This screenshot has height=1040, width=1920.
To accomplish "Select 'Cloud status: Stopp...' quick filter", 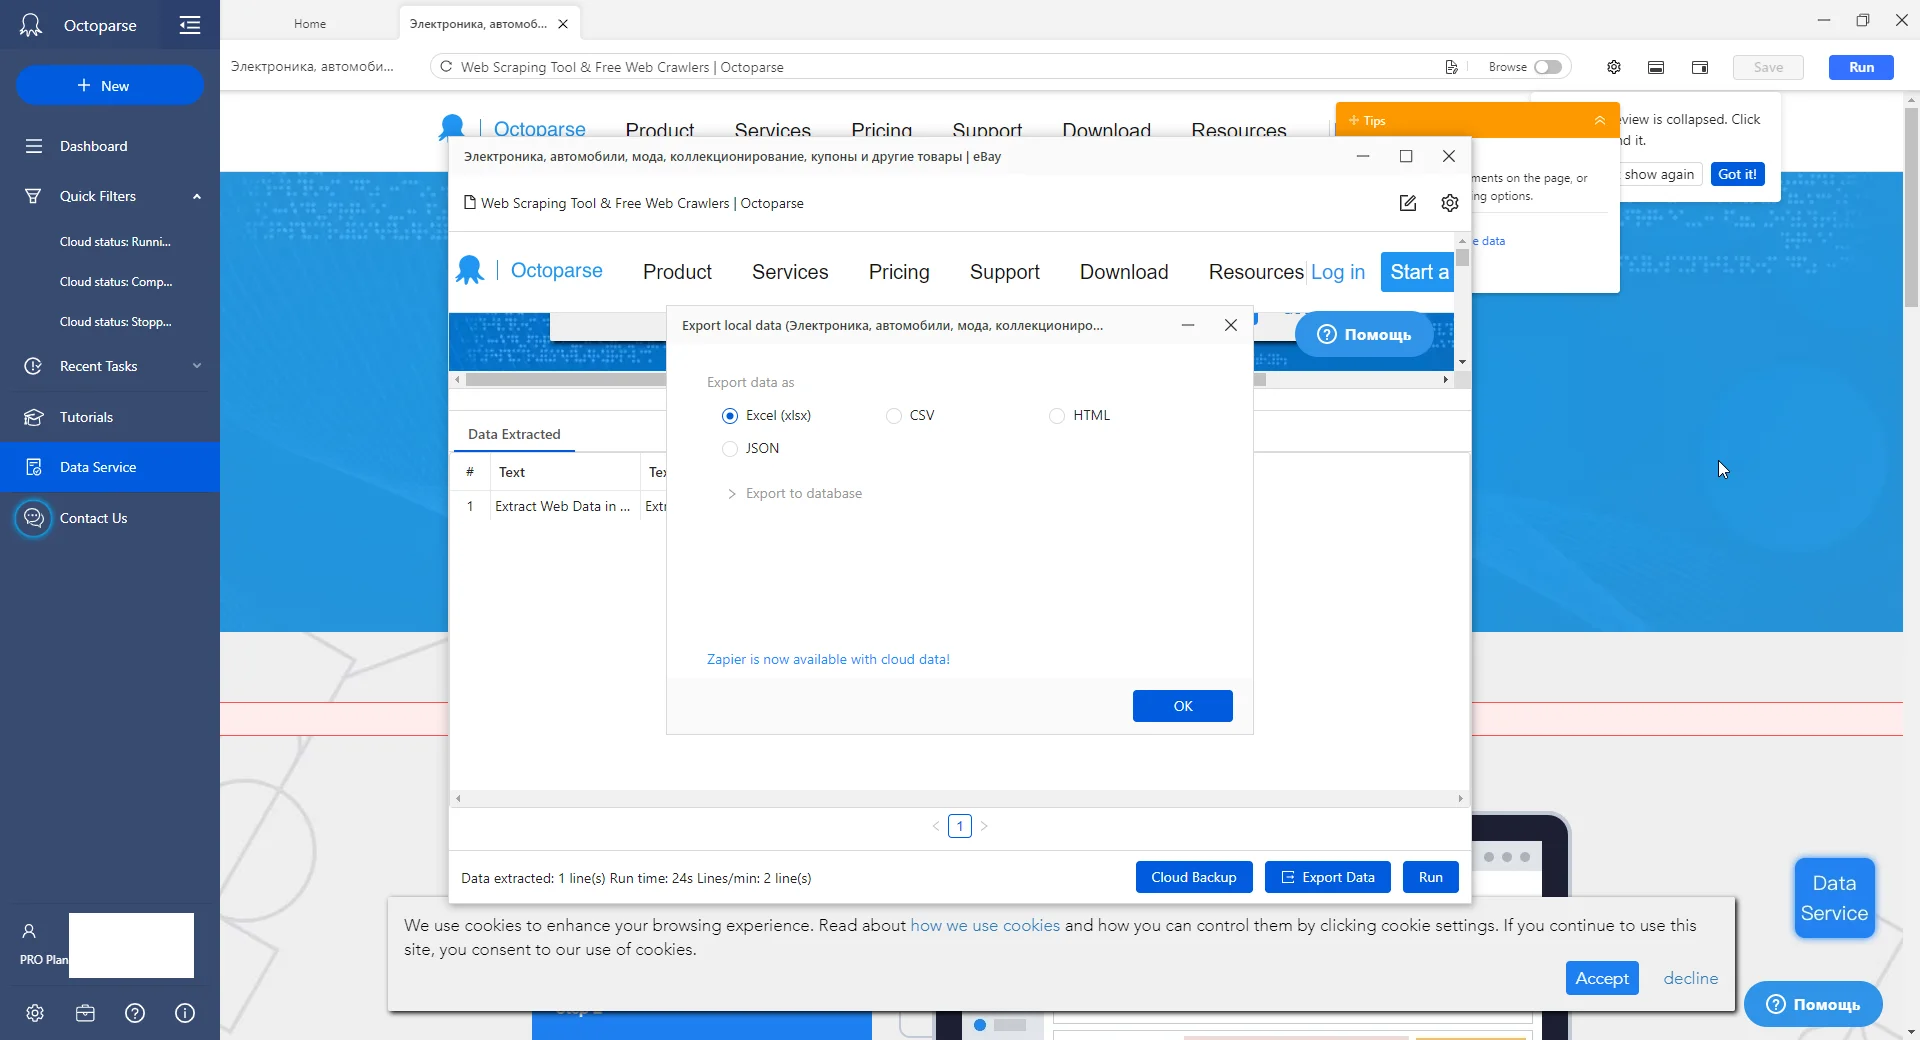I will coord(116,321).
